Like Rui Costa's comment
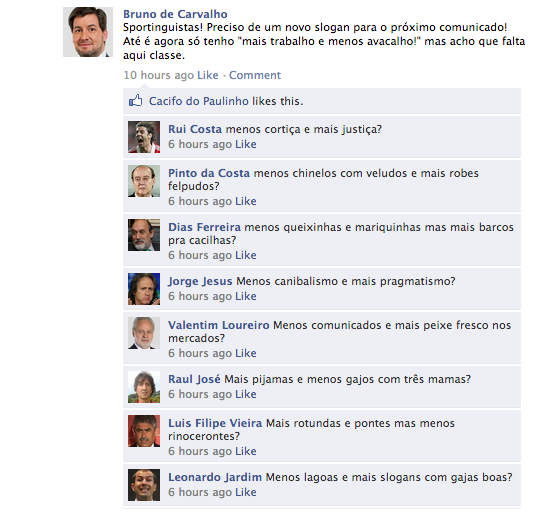 coord(246,144)
